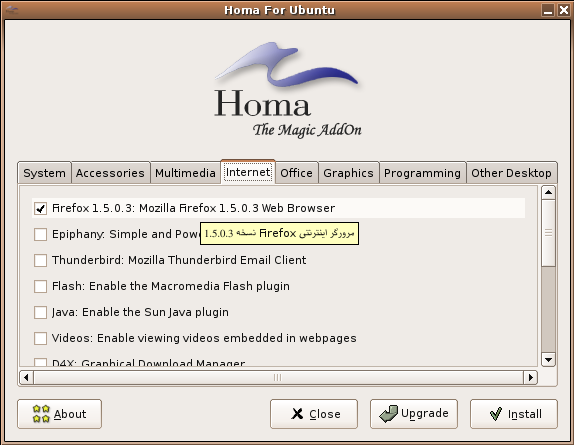574x445 pixels.
Task: Click the green arrow Upgrade icon
Action: pyautogui.click(x=388, y=414)
